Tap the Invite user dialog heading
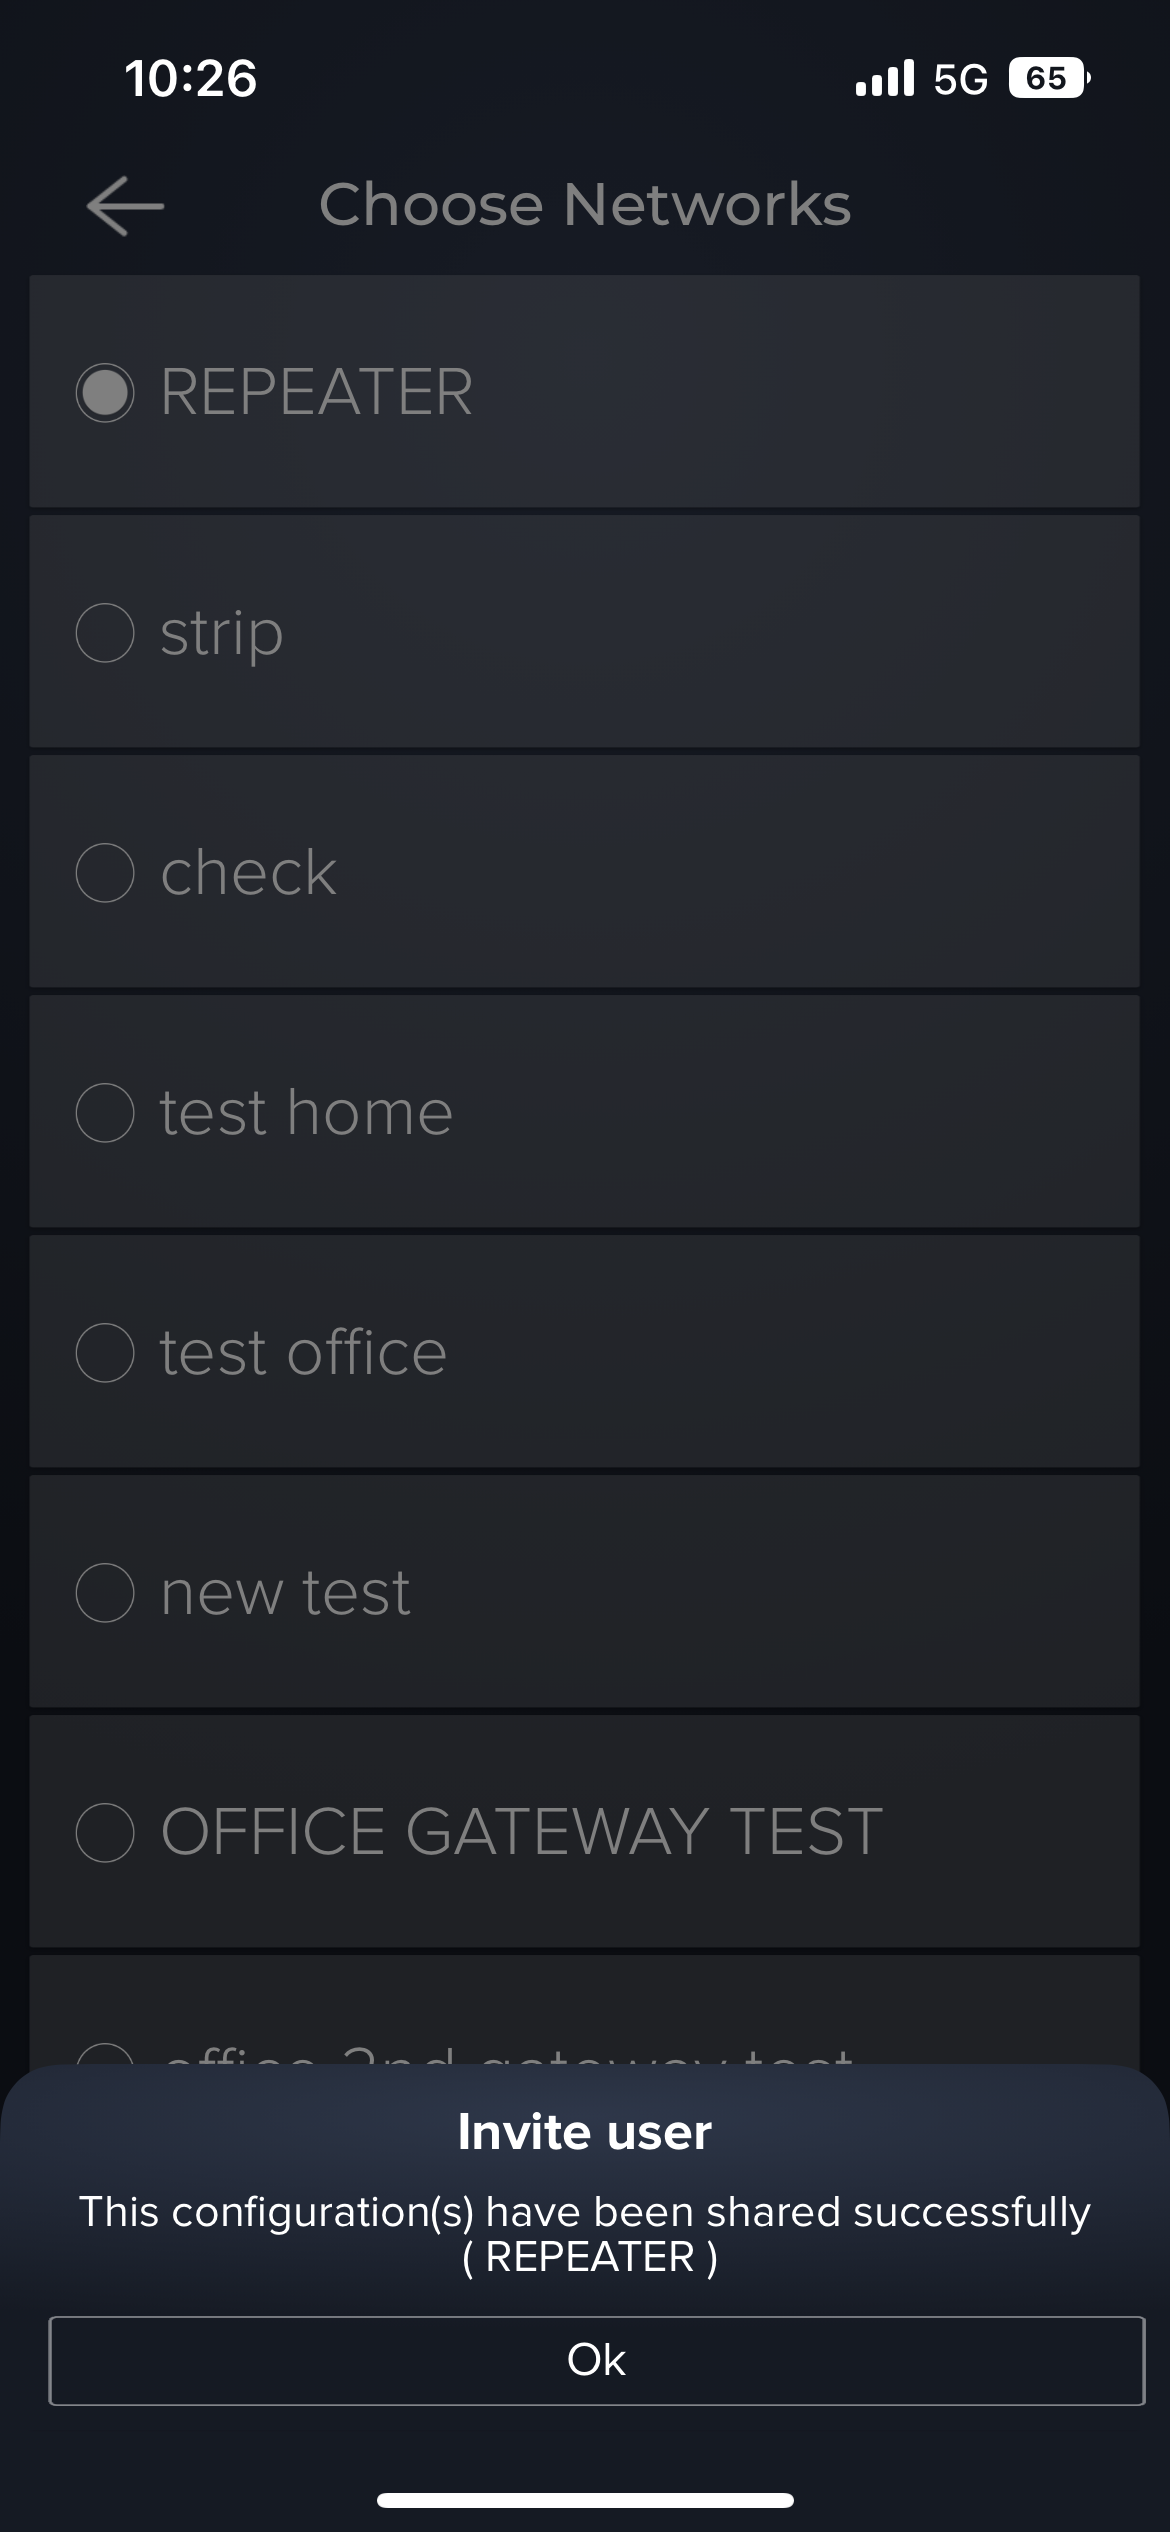Image resolution: width=1170 pixels, height=2532 pixels. (x=585, y=2131)
